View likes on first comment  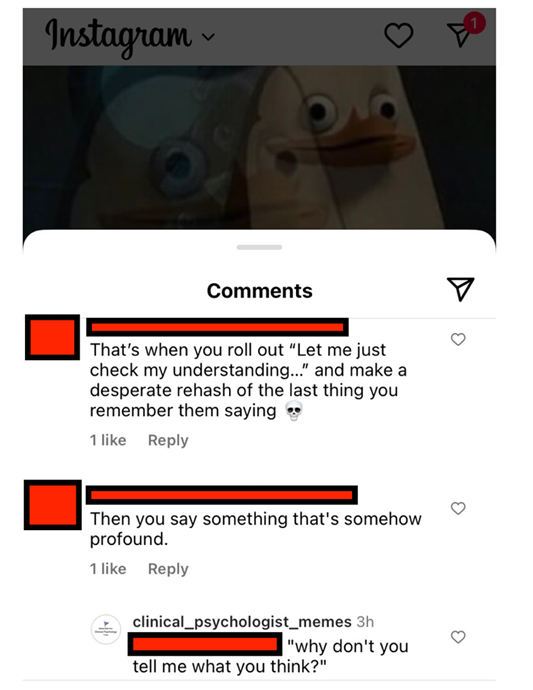[108, 440]
